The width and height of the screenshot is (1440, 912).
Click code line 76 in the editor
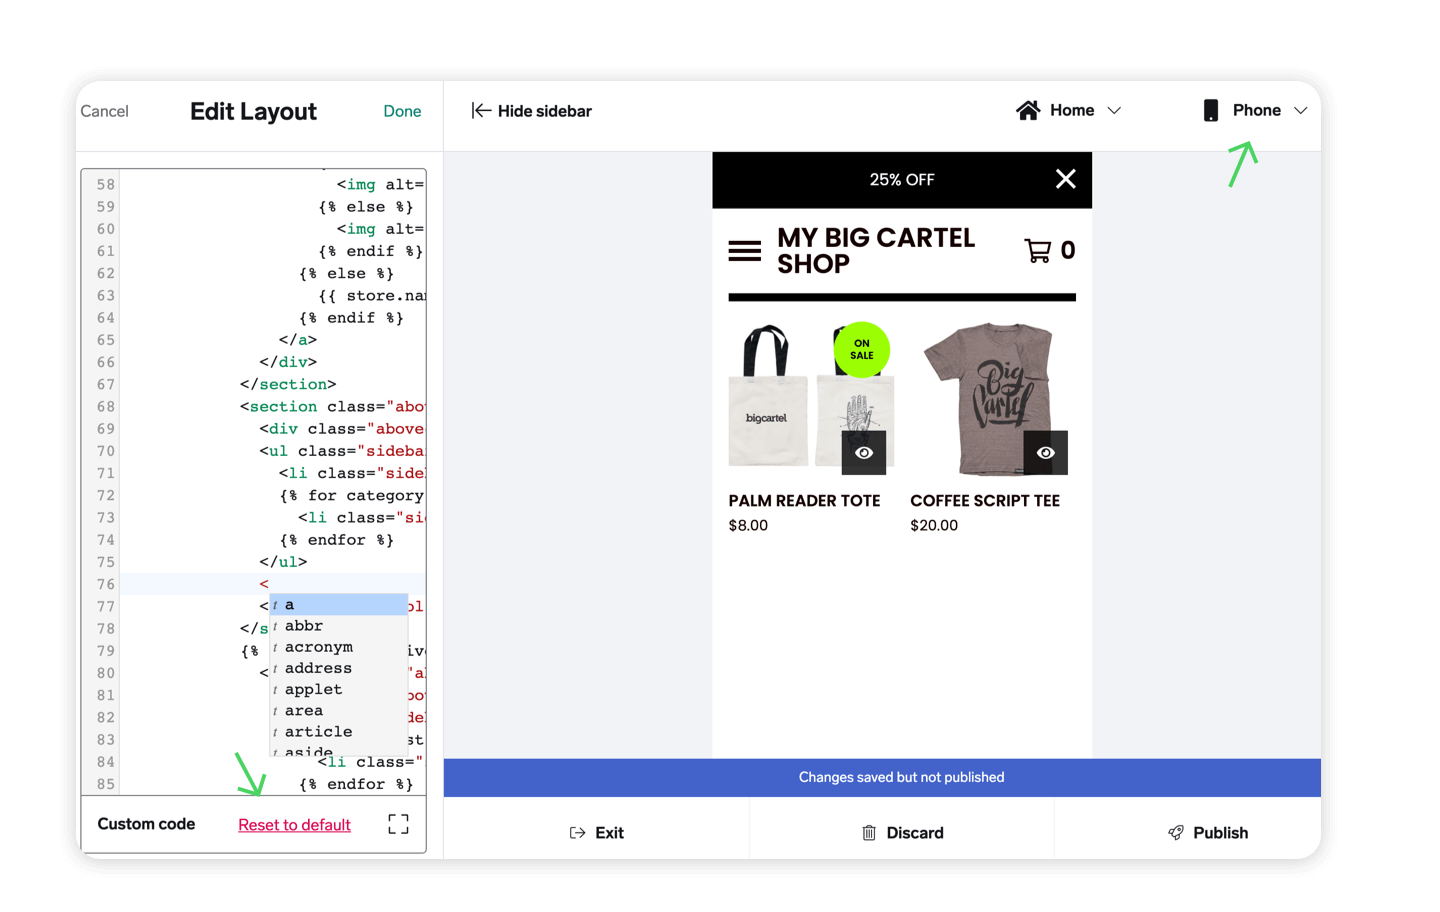[x=272, y=584]
